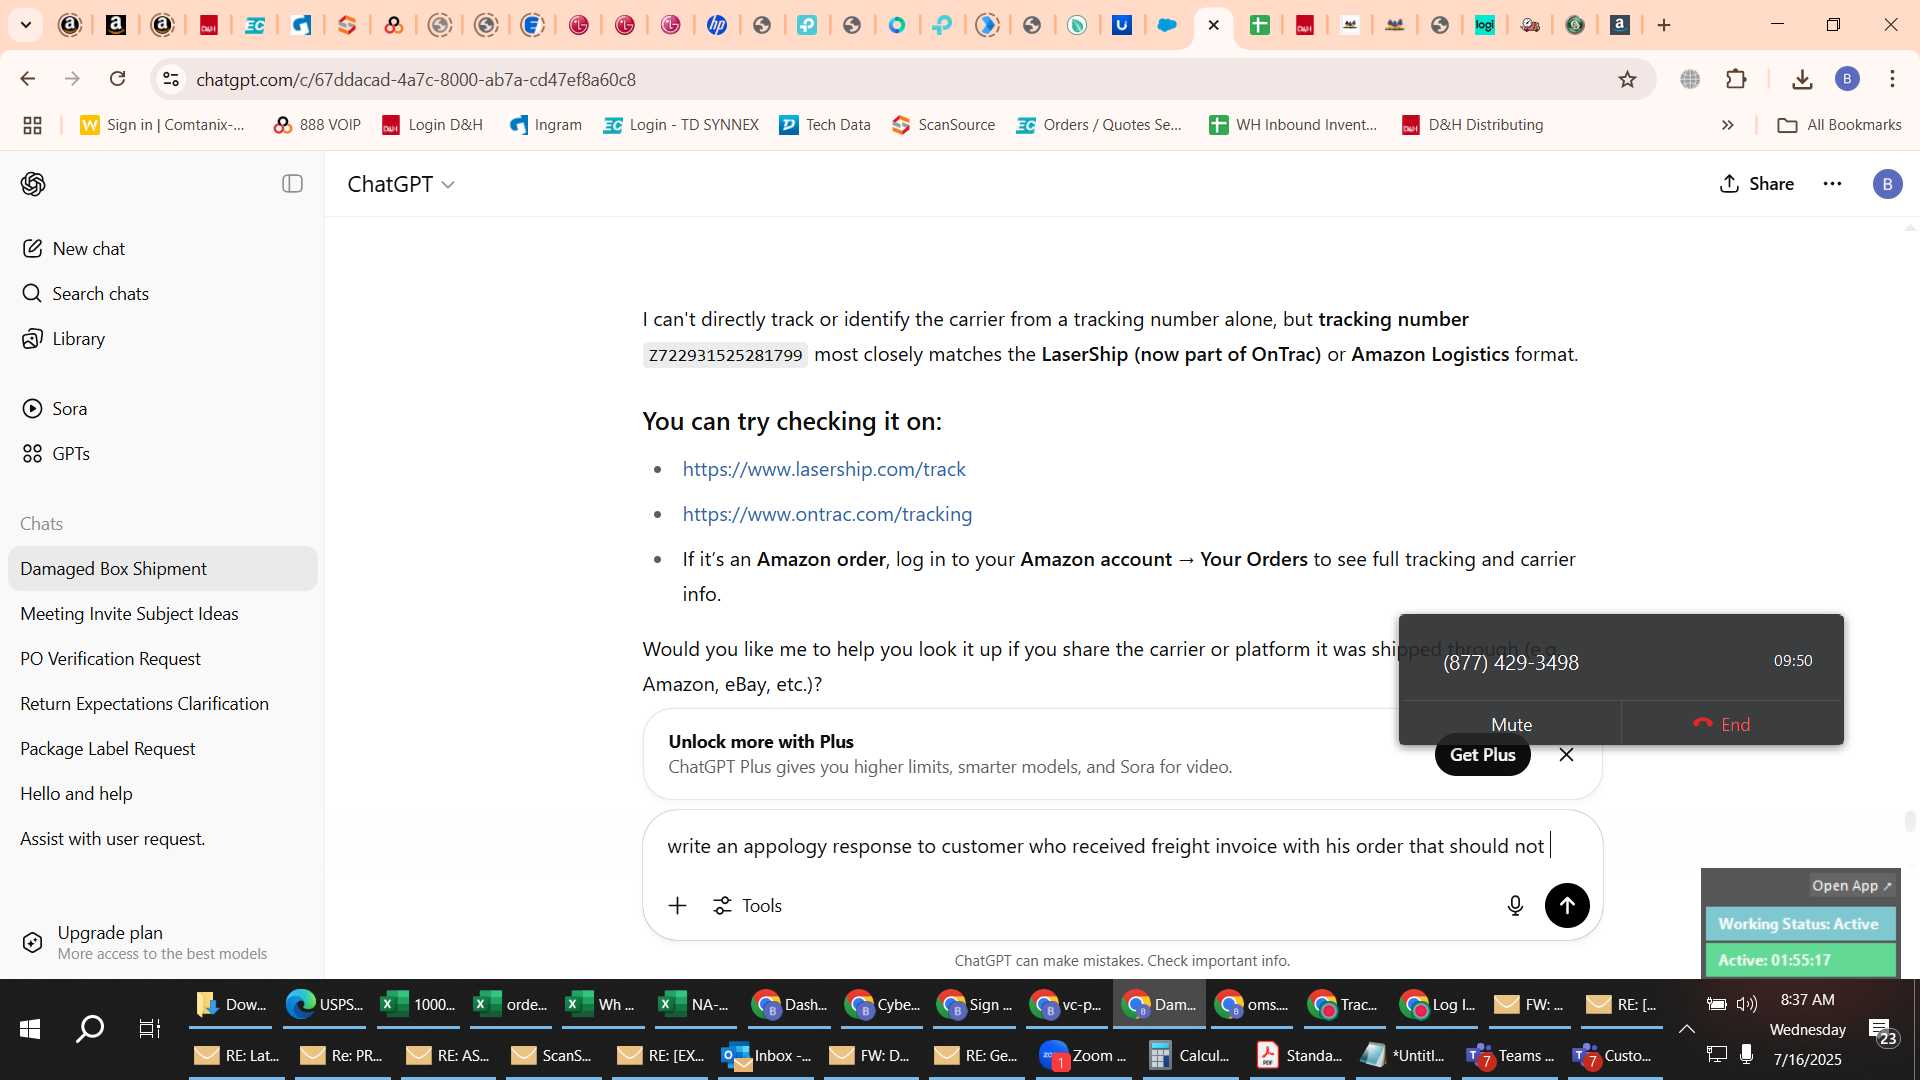Open the notification center icon
Image resolution: width=1920 pixels, height=1080 pixels.
coord(1882,1030)
